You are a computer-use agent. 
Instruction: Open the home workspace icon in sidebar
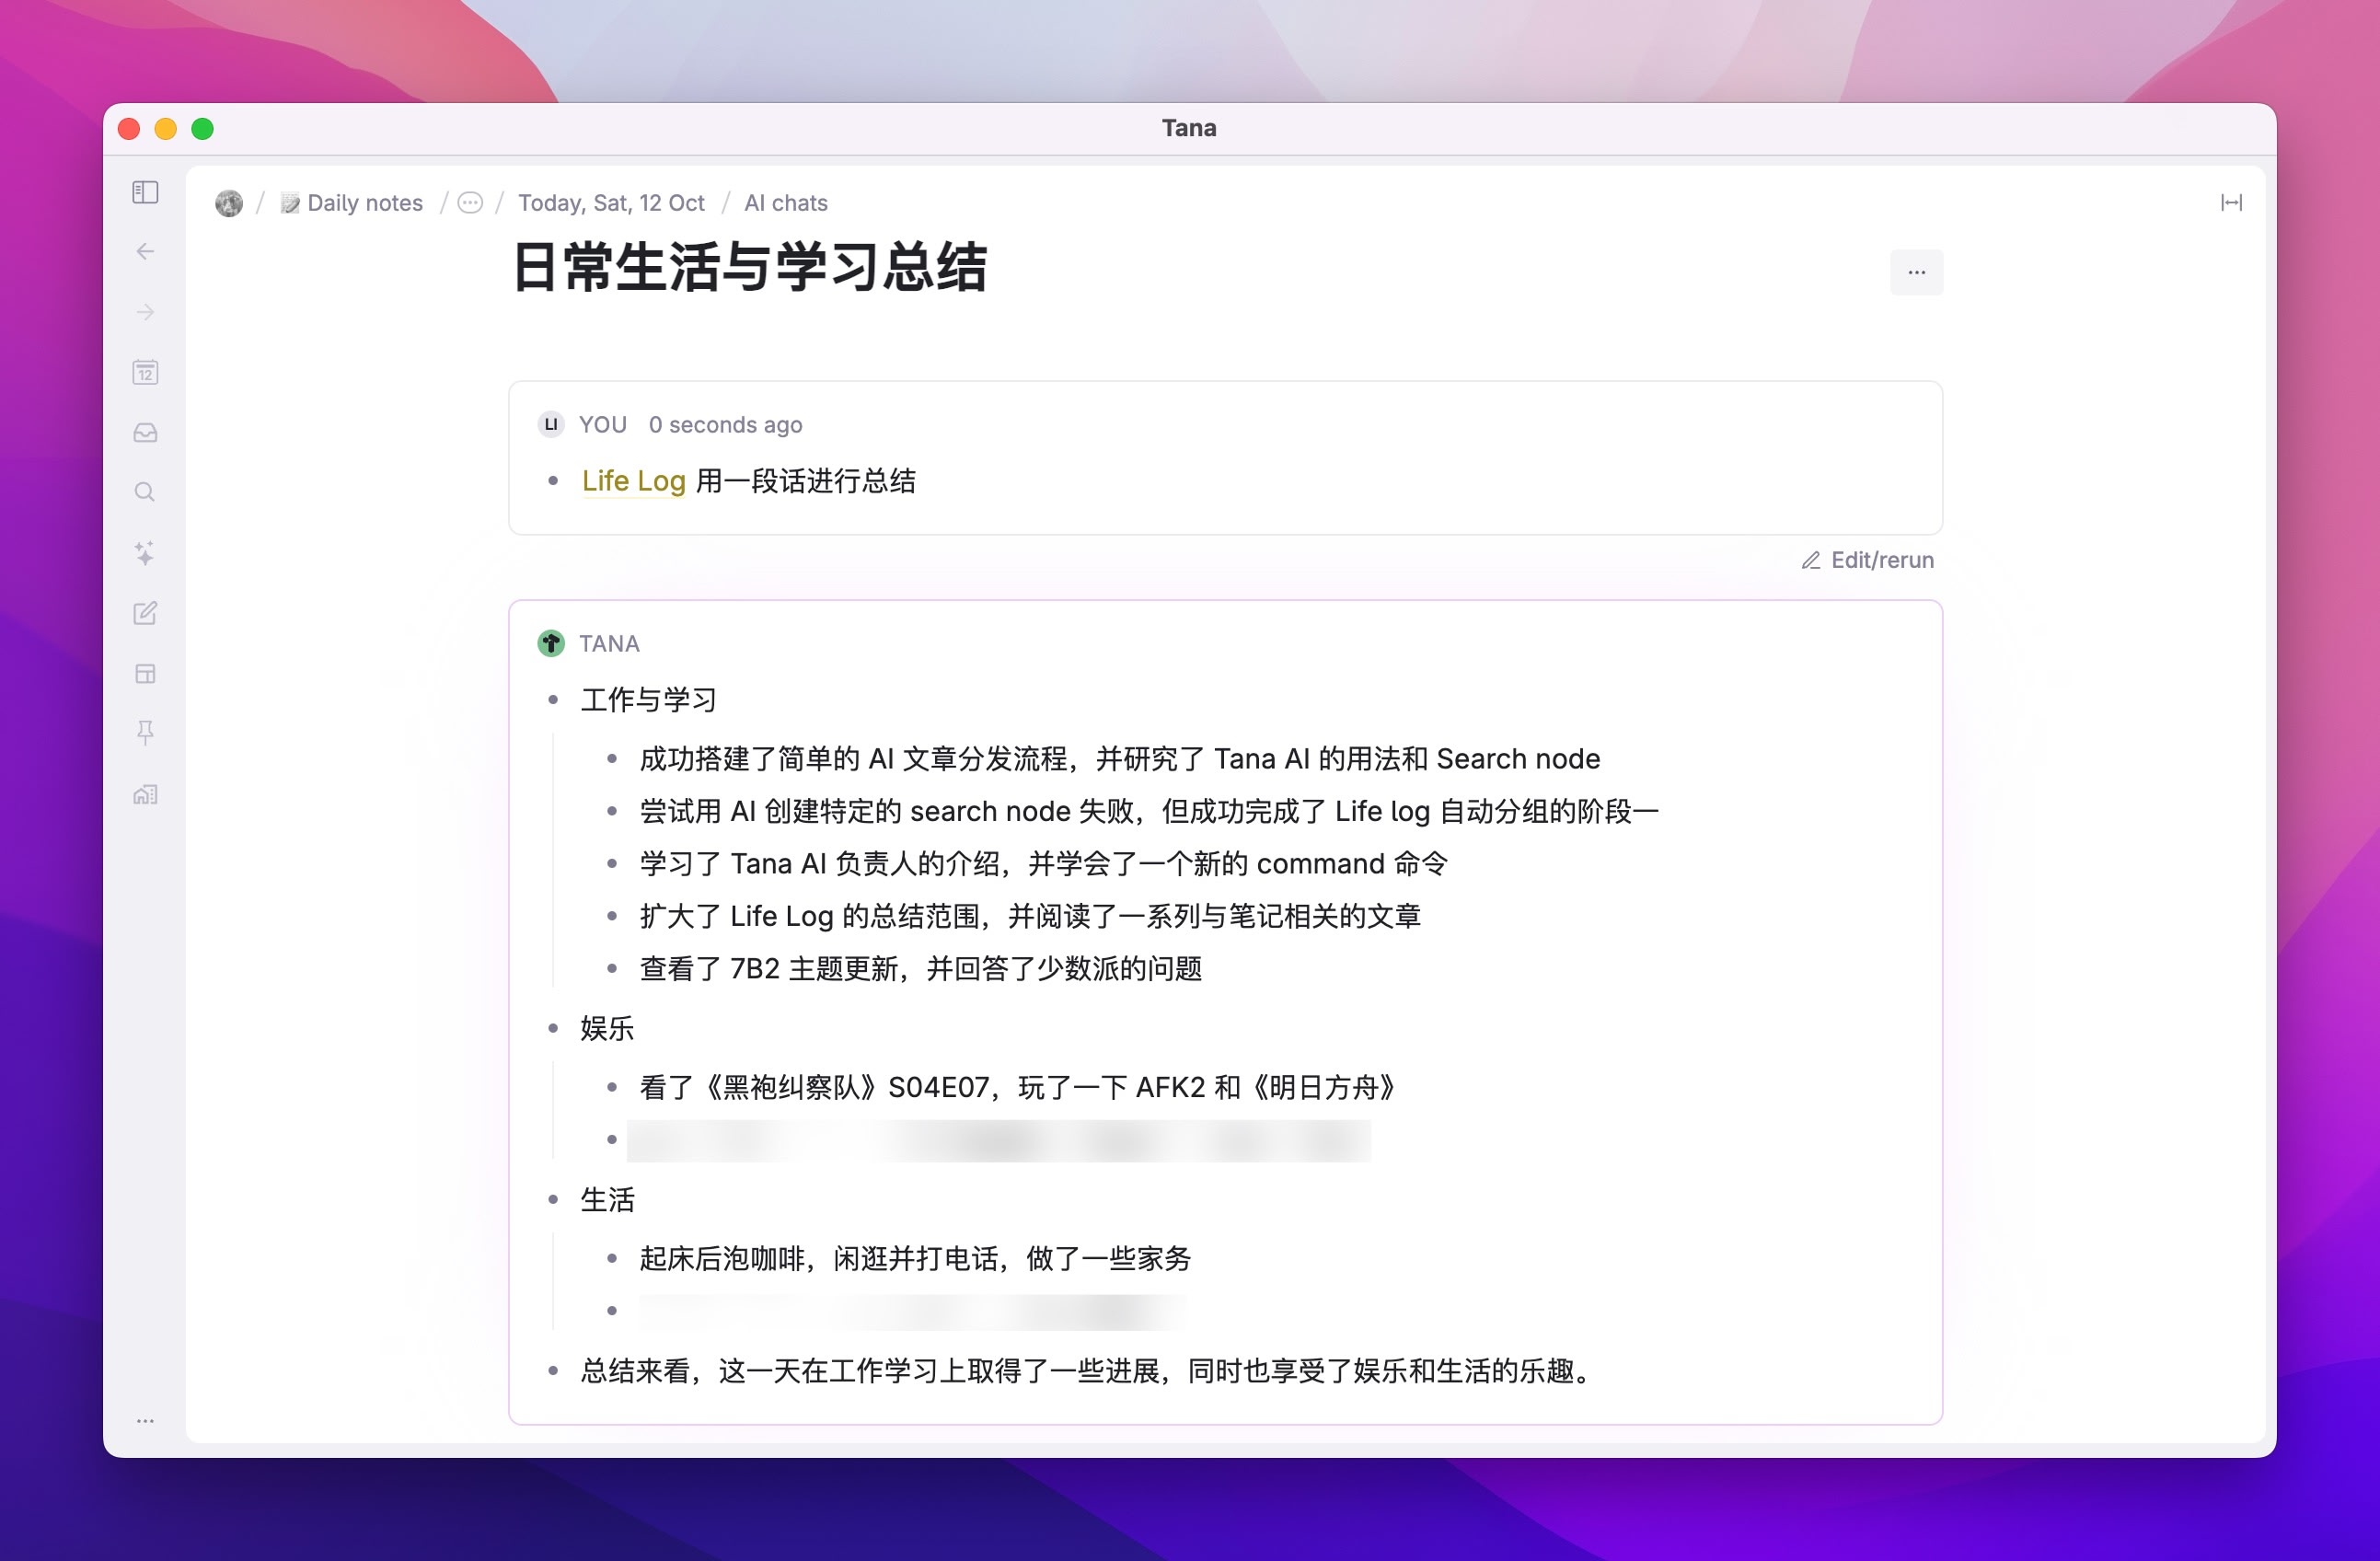(x=145, y=794)
